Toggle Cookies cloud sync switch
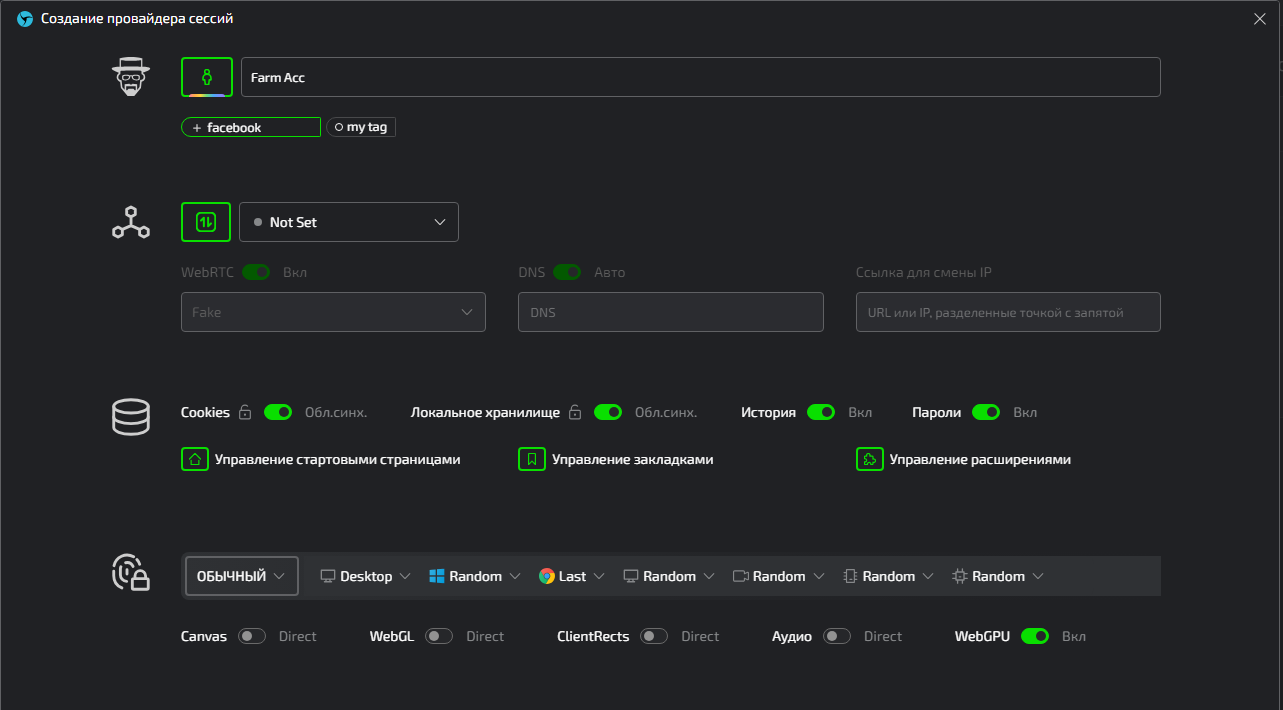1283x710 pixels. pos(278,412)
